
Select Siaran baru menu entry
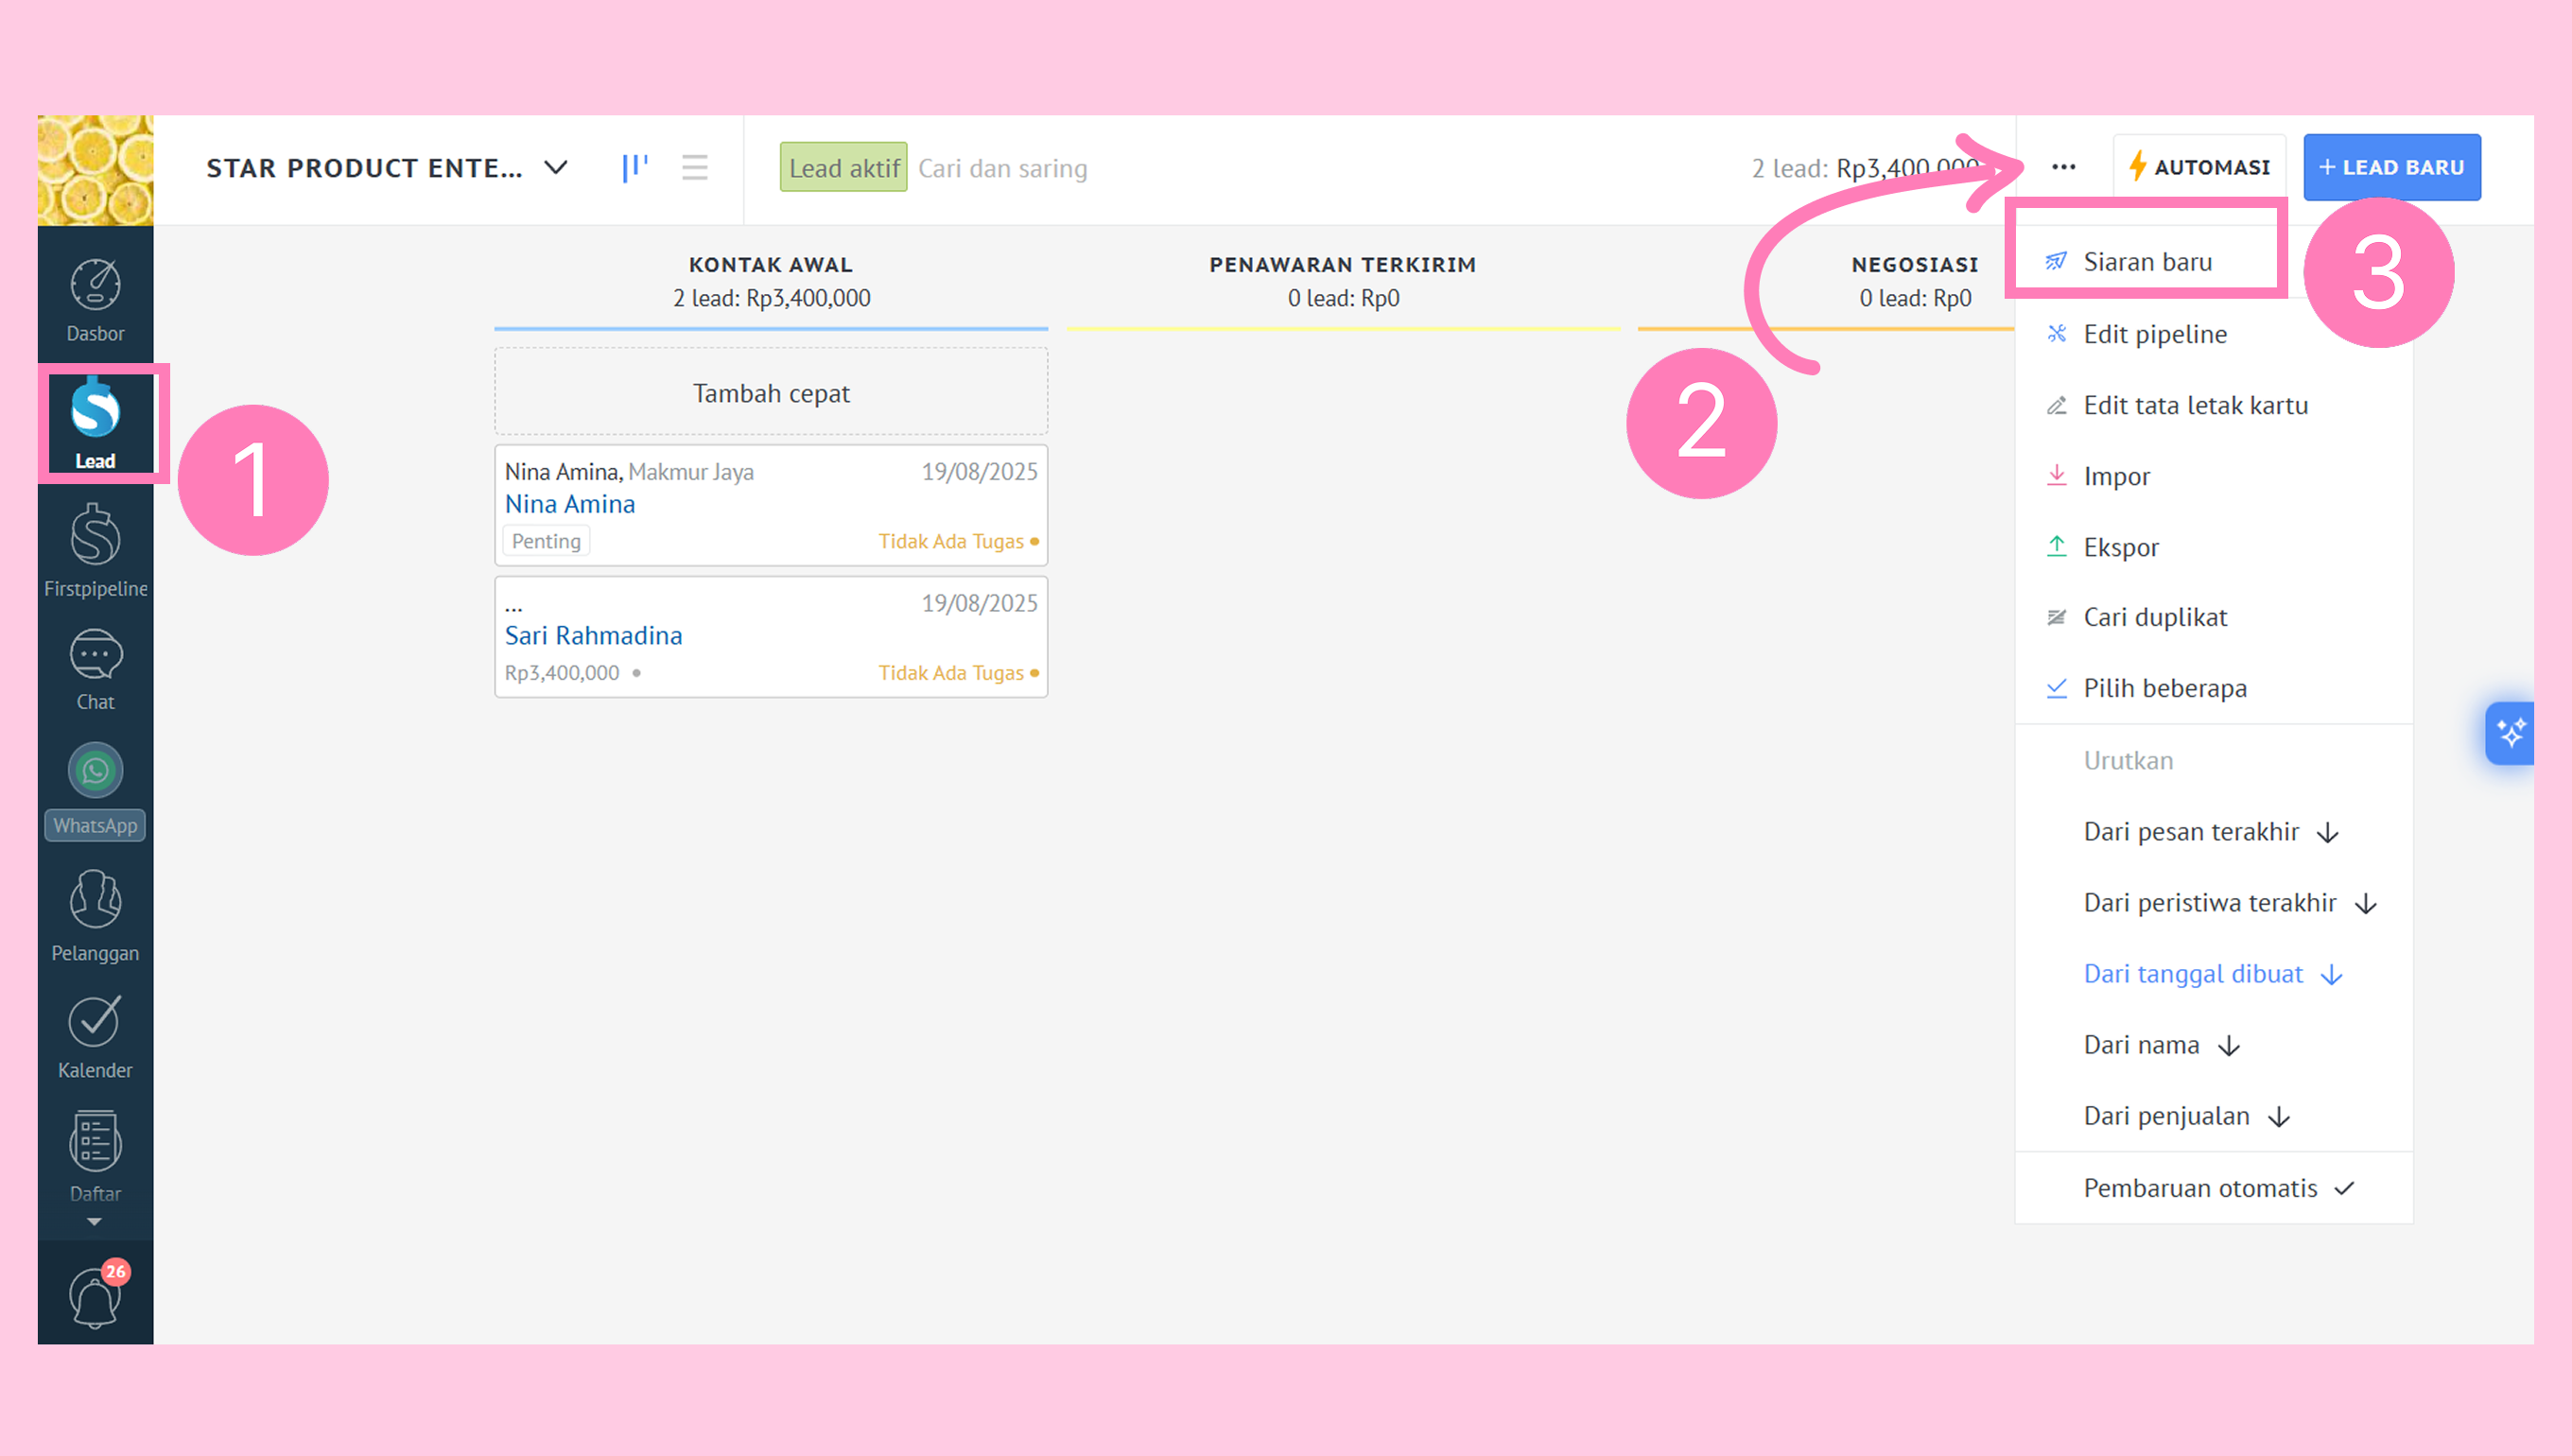coord(2147,262)
